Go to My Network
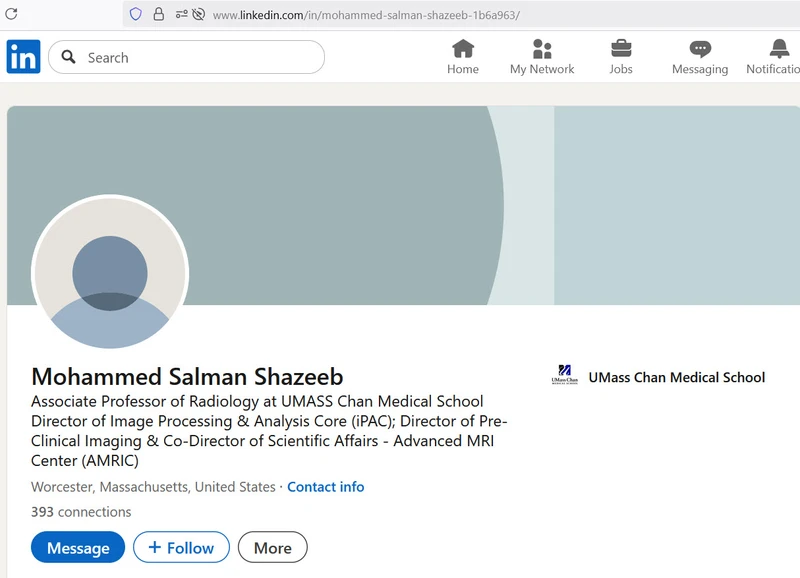This screenshot has height=578, width=800. (x=542, y=57)
